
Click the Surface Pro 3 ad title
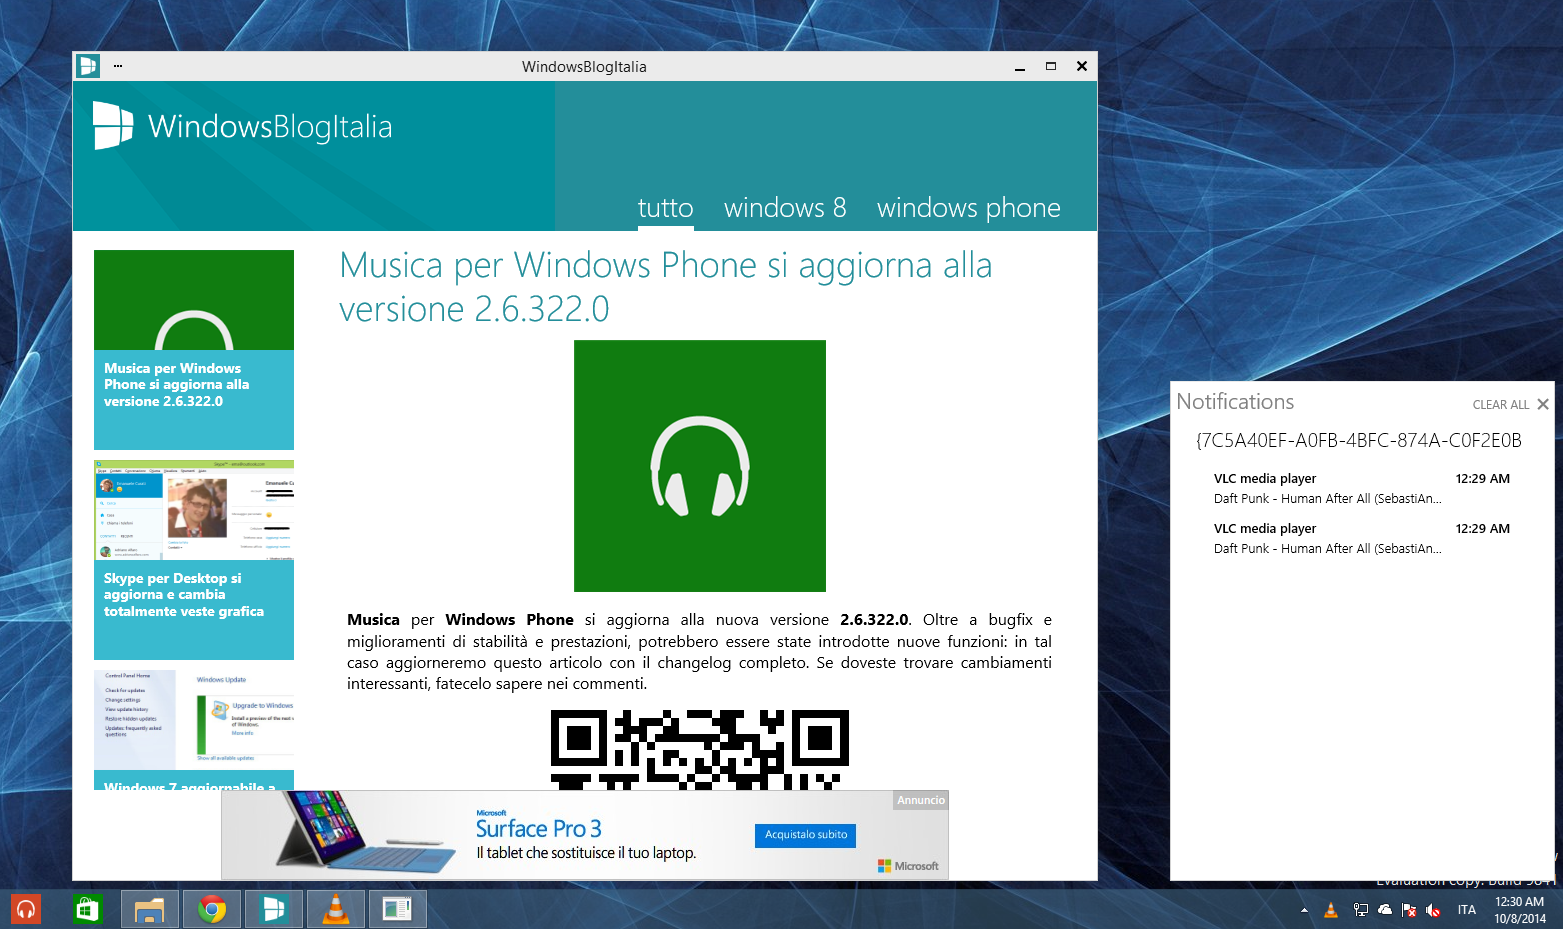pyautogui.click(x=538, y=829)
